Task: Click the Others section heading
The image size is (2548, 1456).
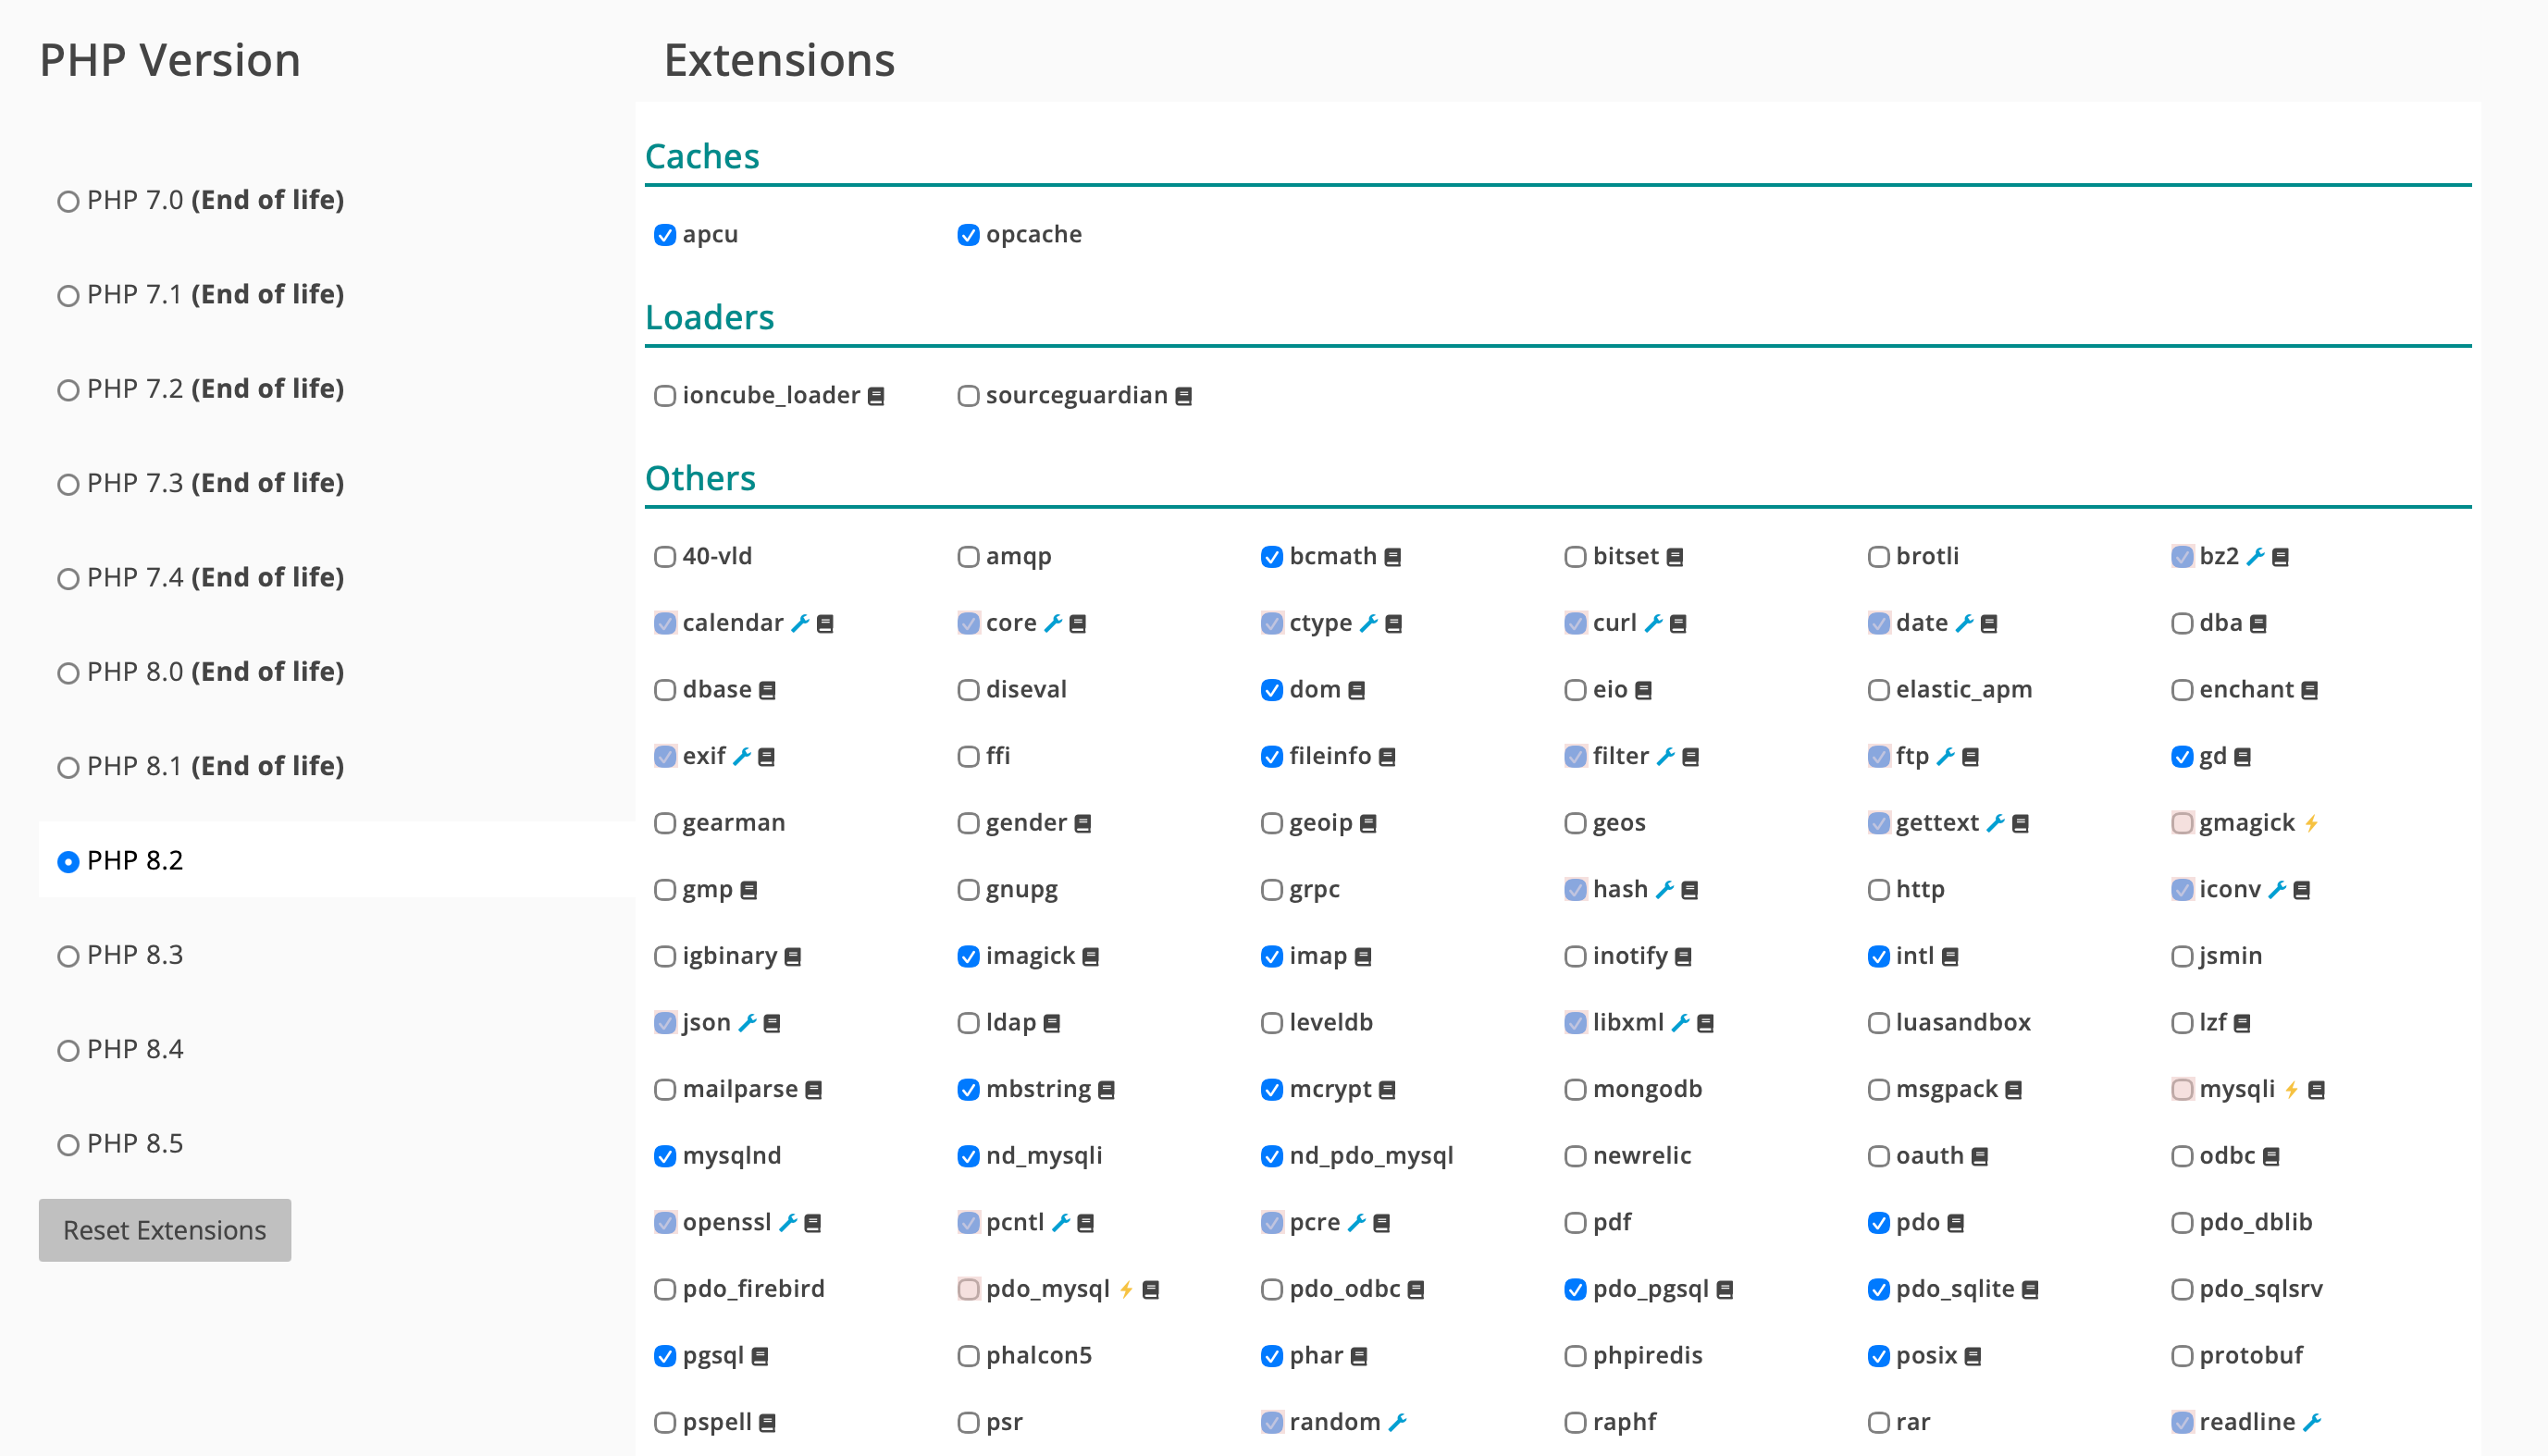Action: pyautogui.click(x=700, y=478)
